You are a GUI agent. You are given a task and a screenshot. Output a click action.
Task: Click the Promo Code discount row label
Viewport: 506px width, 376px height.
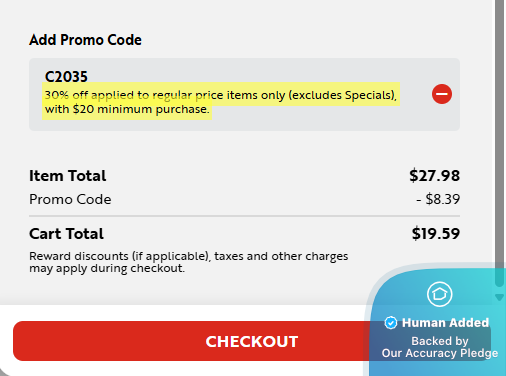coord(70,199)
